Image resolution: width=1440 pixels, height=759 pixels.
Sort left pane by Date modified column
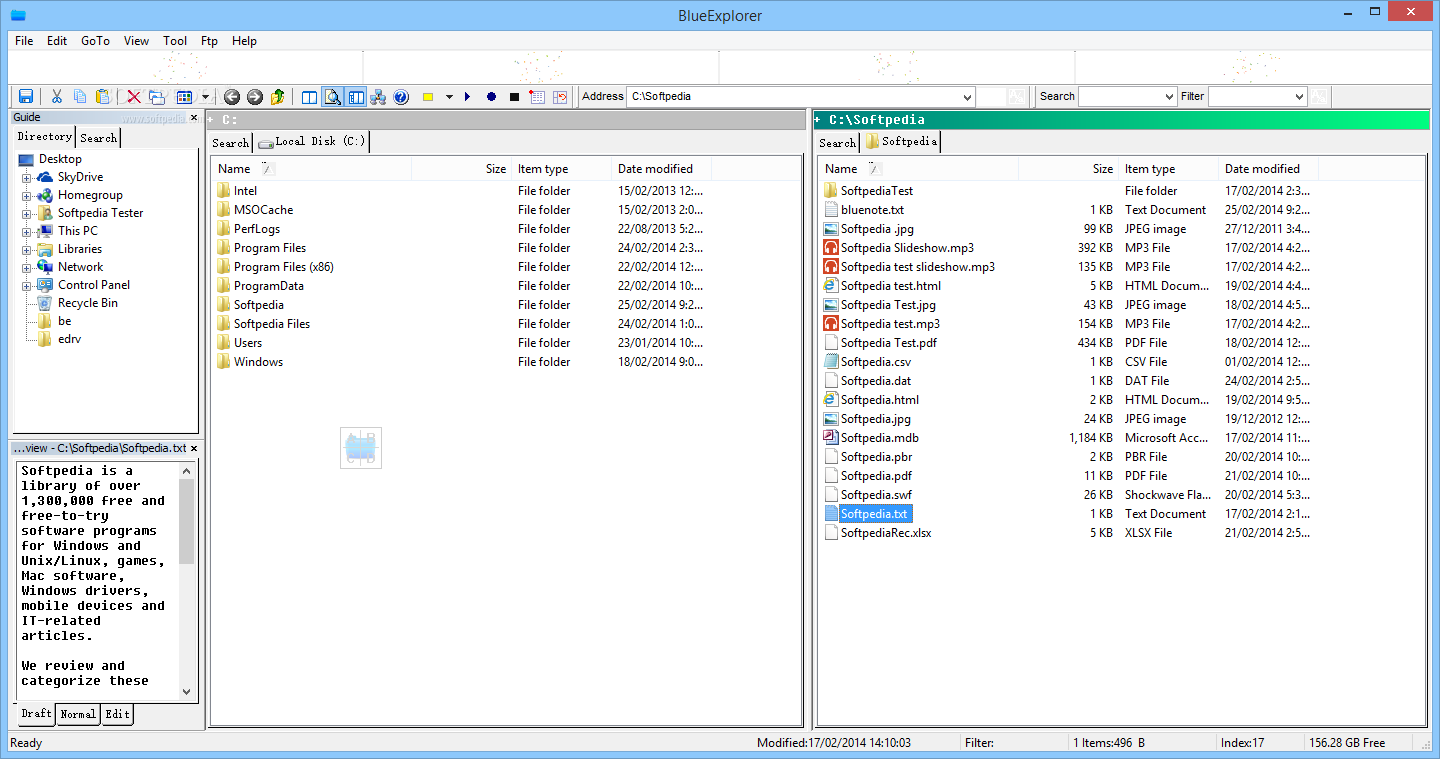pos(660,169)
